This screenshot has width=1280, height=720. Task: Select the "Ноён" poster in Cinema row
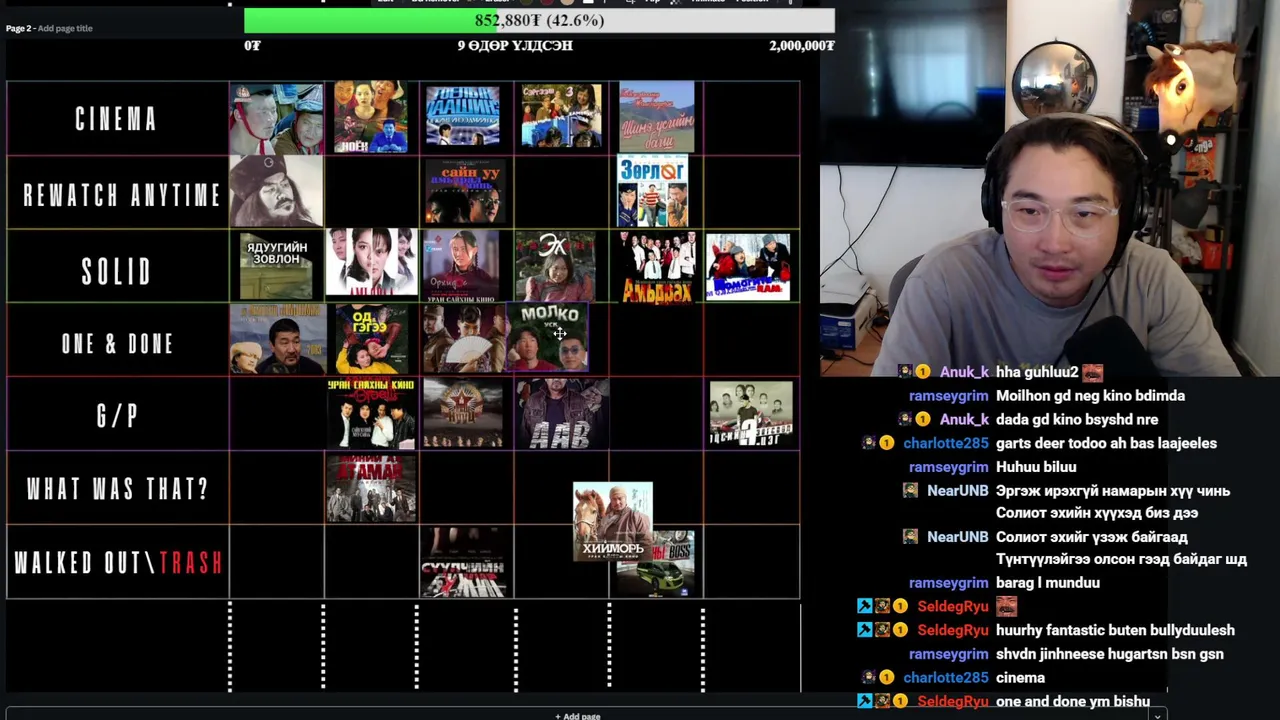click(x=371, y=117)
